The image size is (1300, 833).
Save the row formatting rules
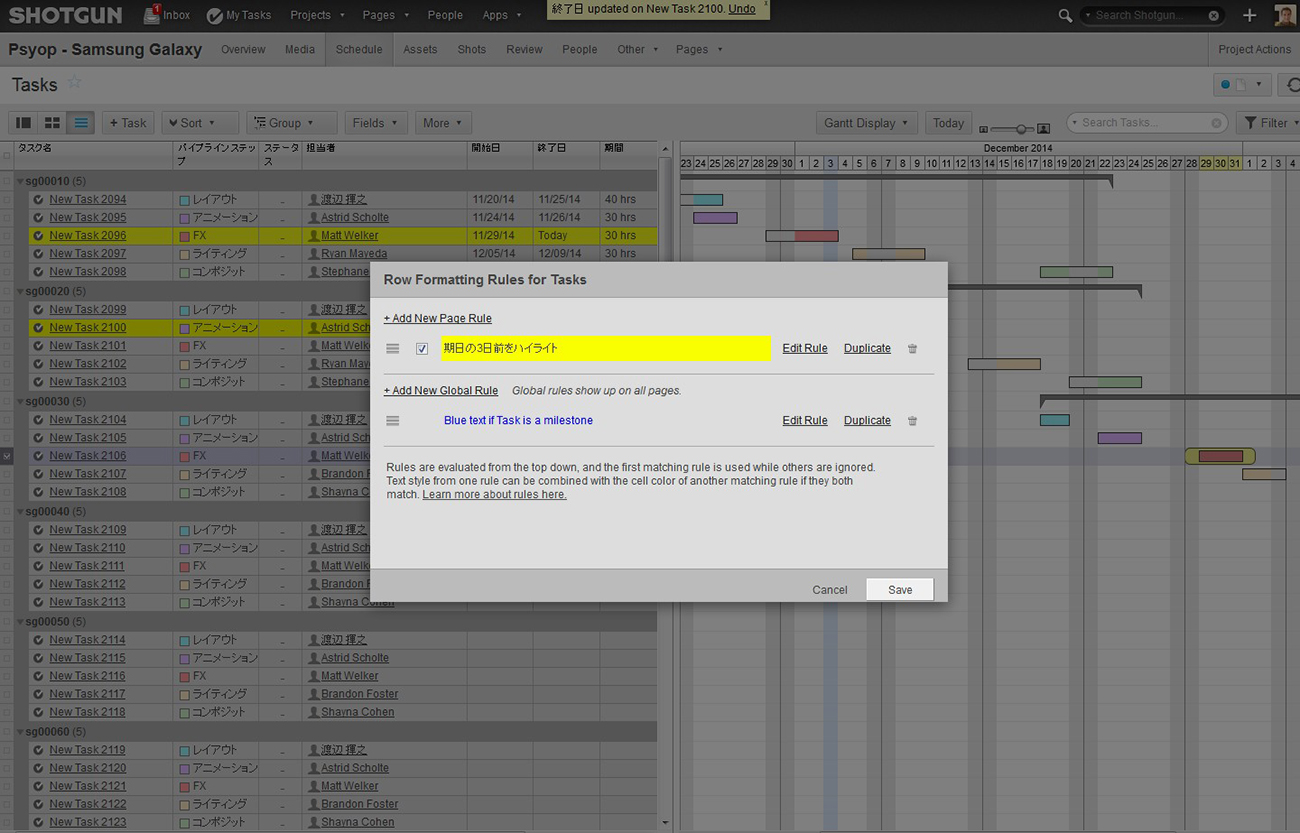point(899,590)
